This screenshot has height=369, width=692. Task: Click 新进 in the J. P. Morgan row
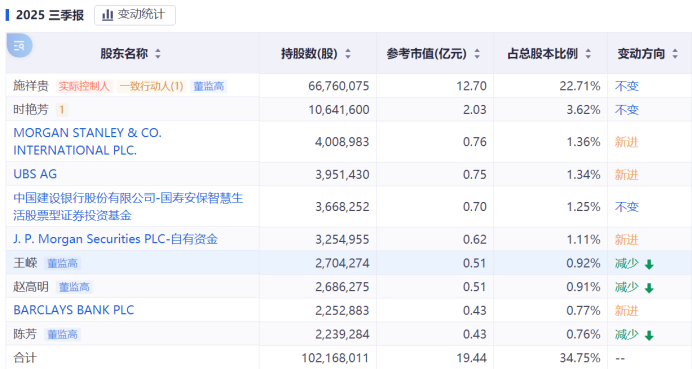(x=627, y=240)
